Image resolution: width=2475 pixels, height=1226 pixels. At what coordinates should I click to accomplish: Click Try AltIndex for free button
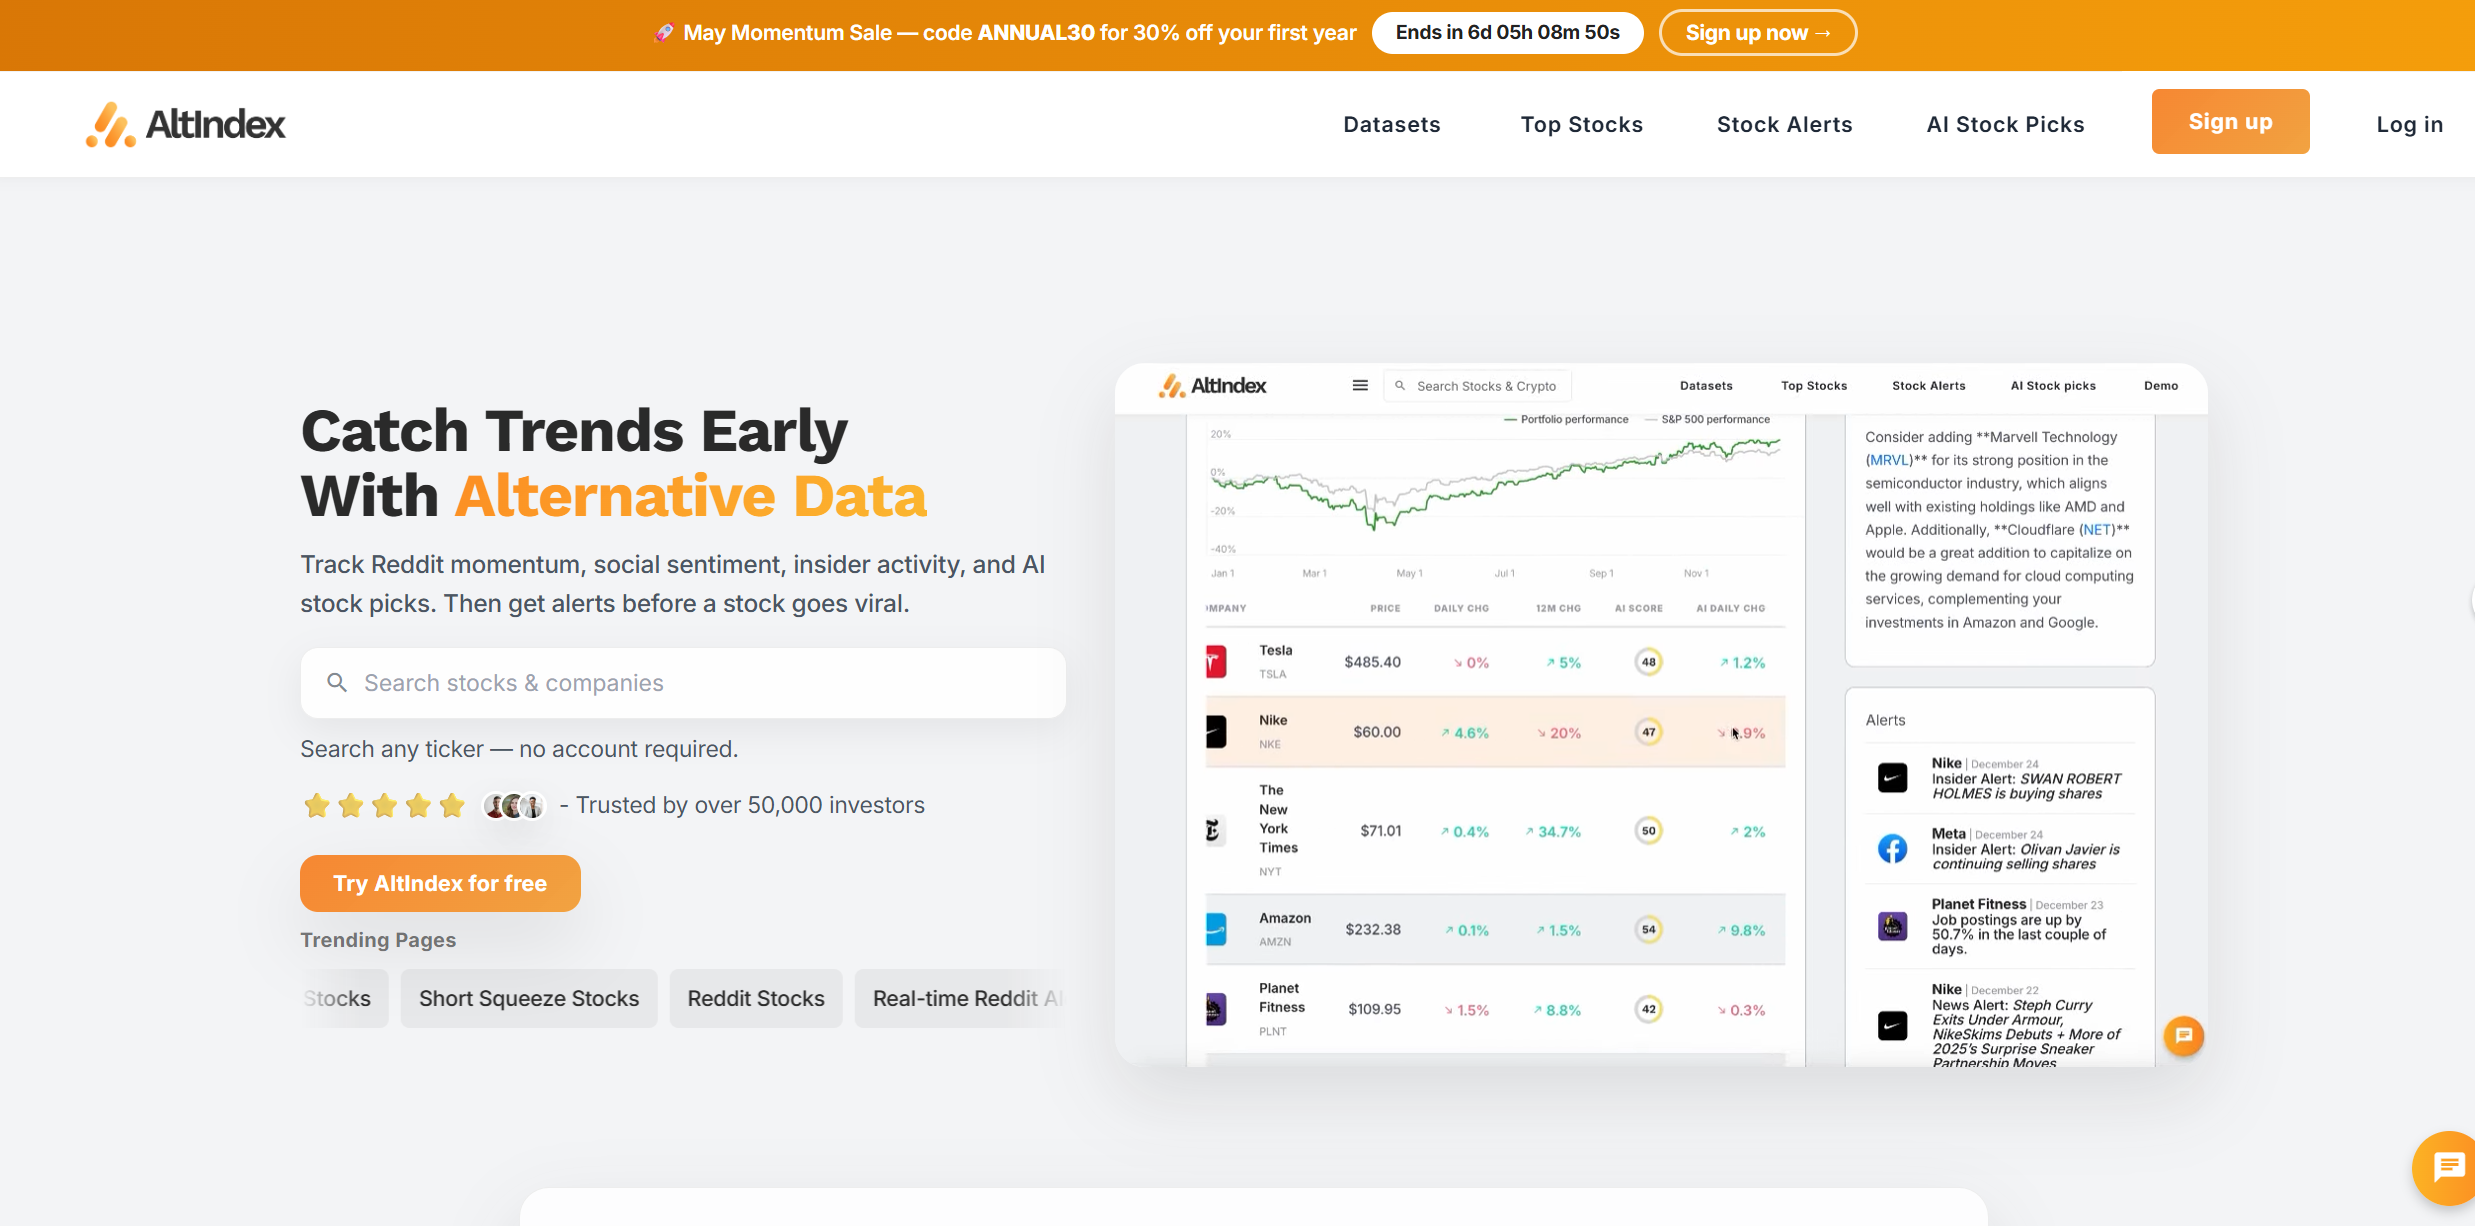[x=440, y=883]
